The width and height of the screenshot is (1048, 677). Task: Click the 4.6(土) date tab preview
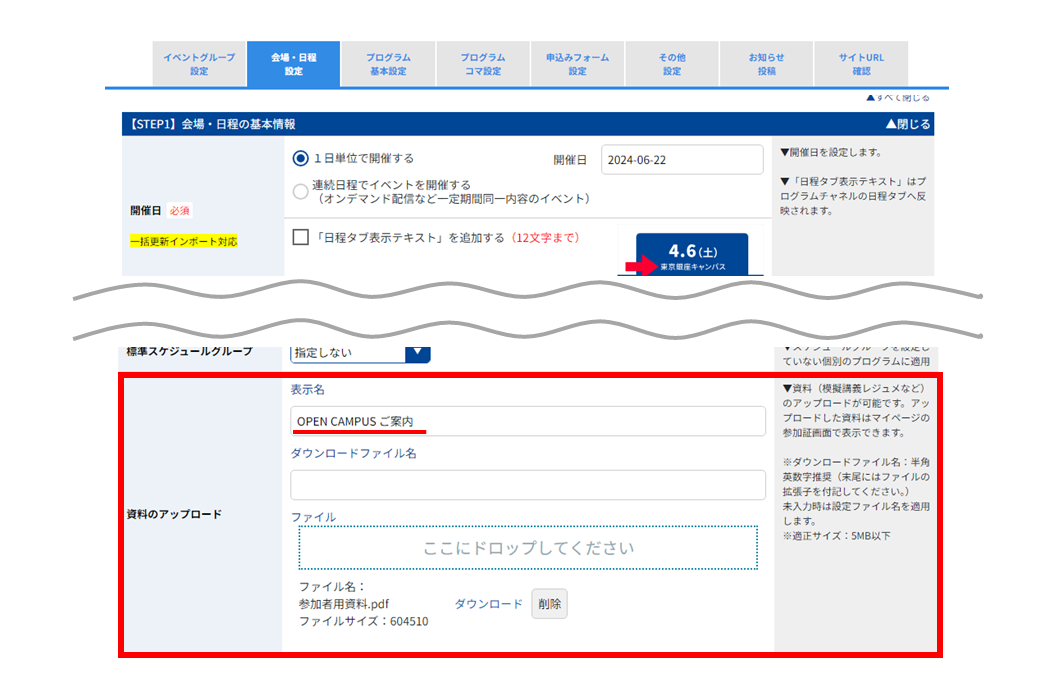coord(692,255)
